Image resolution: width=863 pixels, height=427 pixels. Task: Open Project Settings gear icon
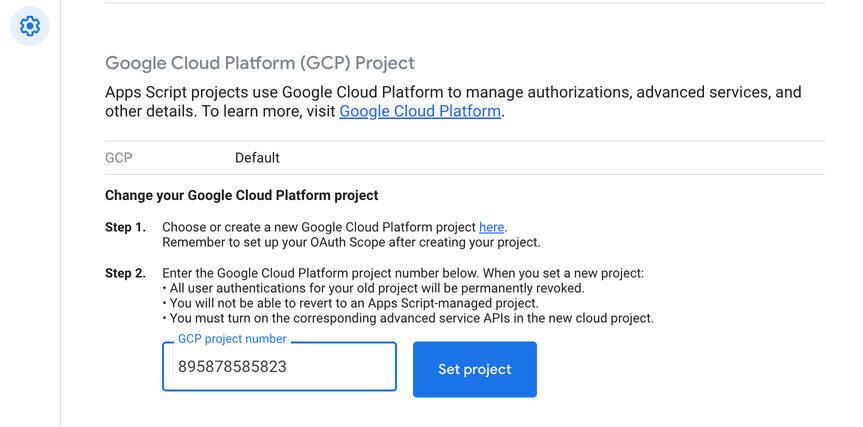(x=30, y=26)
